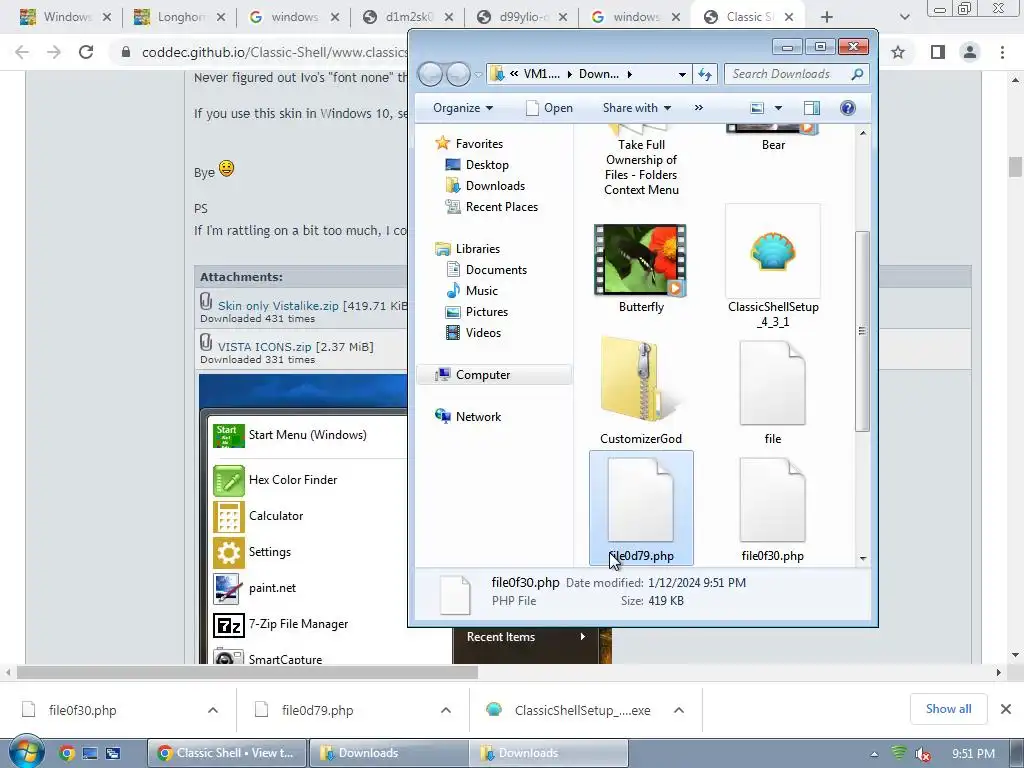Select the Butterfly video thumbnail
Image resolution: width=1024 pixels, height=768 pixels.
640,260
